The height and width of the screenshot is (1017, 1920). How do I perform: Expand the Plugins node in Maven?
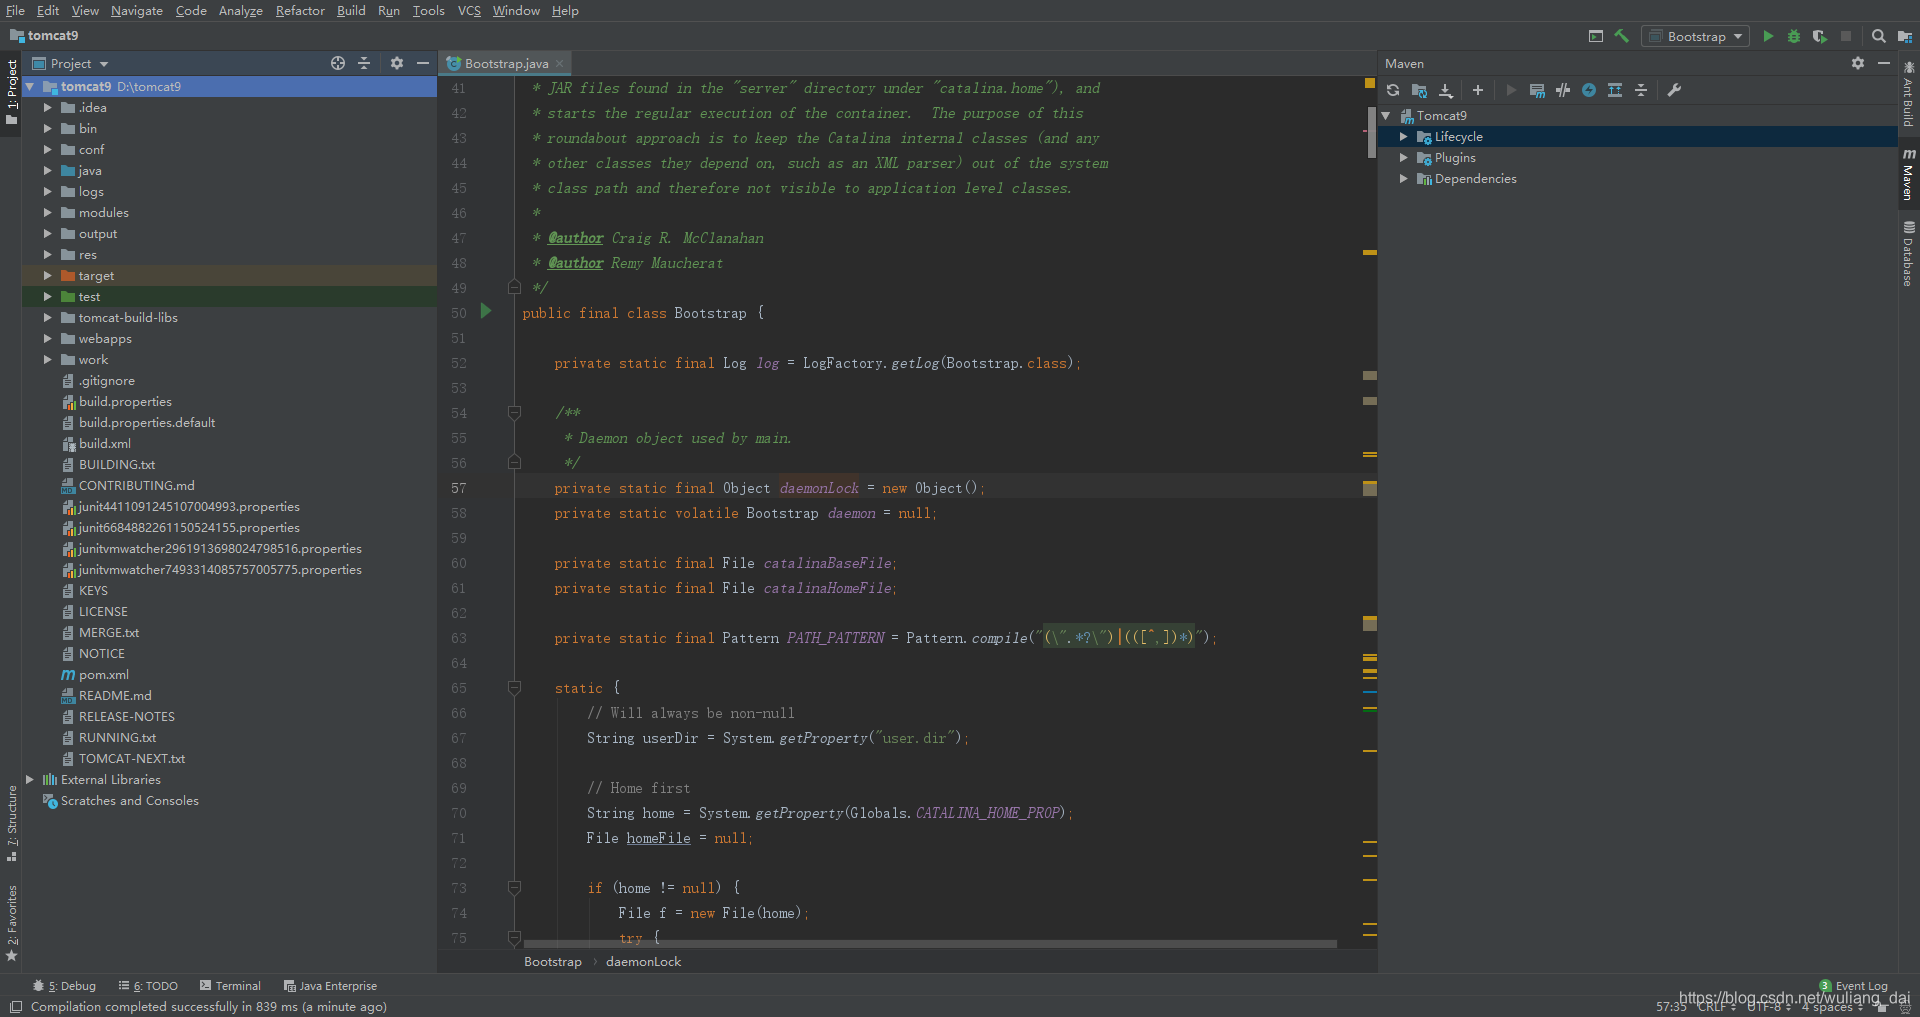click(x=1404, y=158)
